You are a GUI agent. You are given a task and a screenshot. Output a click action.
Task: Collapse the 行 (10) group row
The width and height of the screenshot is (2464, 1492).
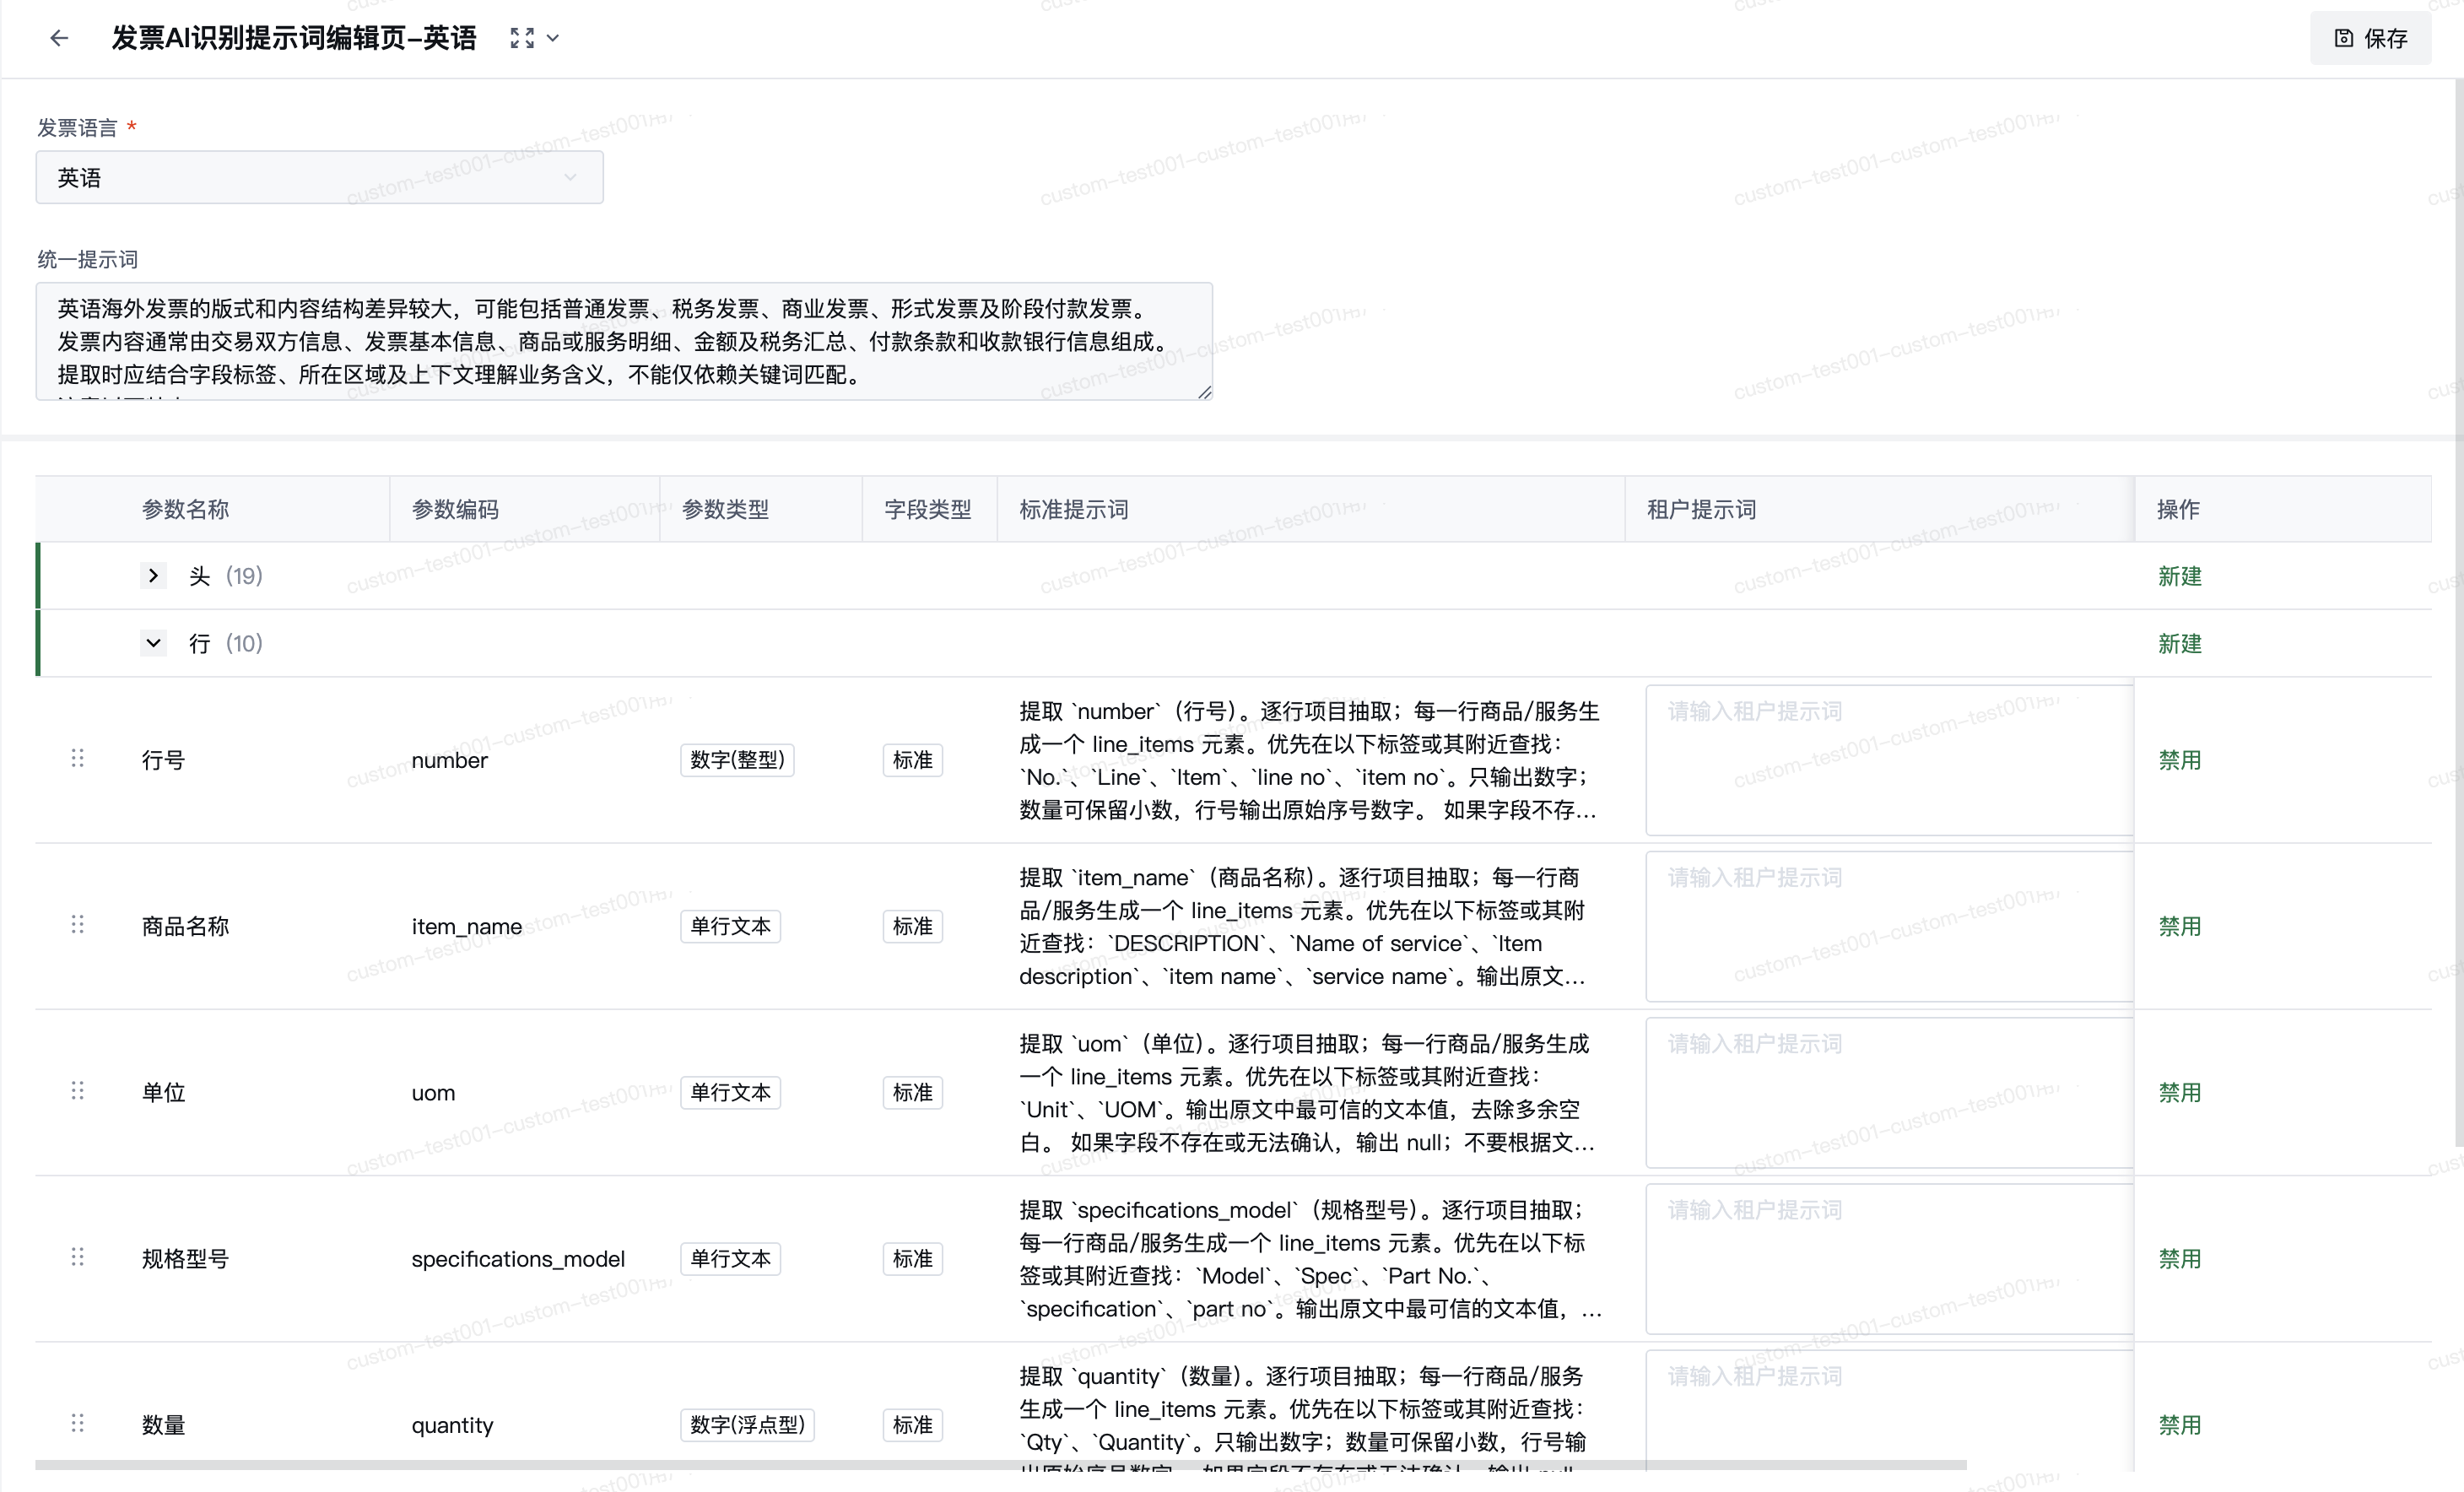[x=153, y=643]
